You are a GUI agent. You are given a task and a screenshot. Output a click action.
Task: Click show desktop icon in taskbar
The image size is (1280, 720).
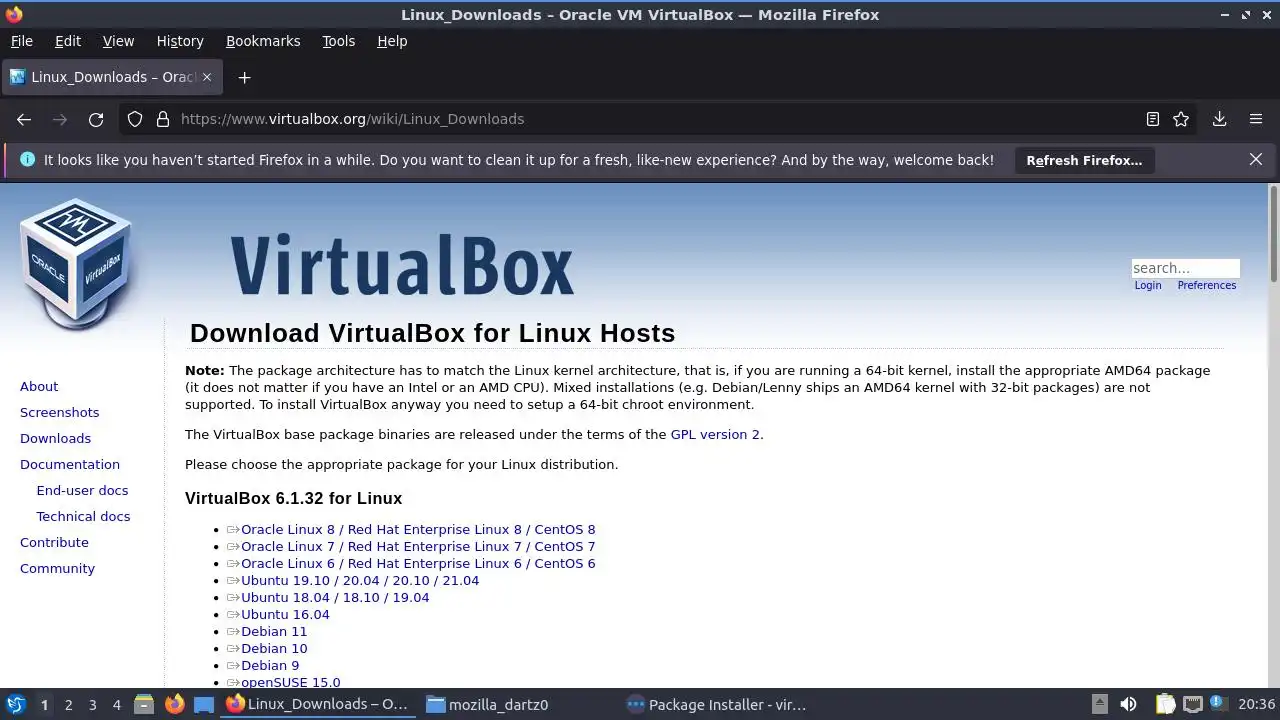pos(204,704)
